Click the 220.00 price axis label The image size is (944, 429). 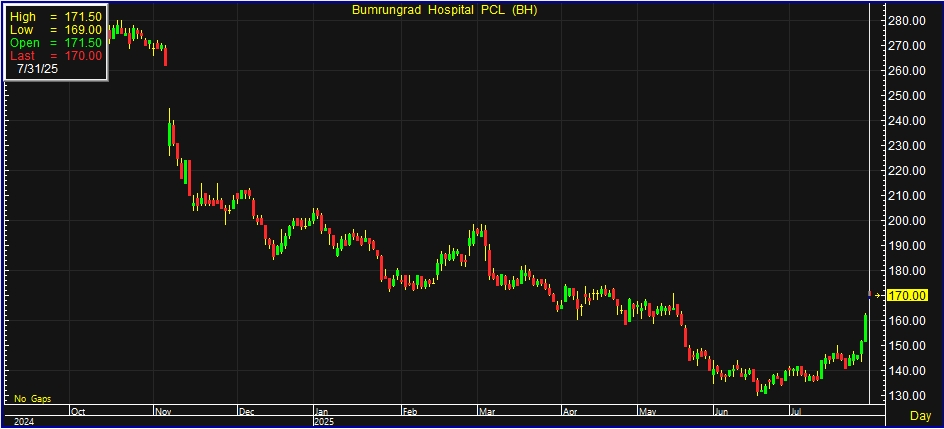[907, 171]
